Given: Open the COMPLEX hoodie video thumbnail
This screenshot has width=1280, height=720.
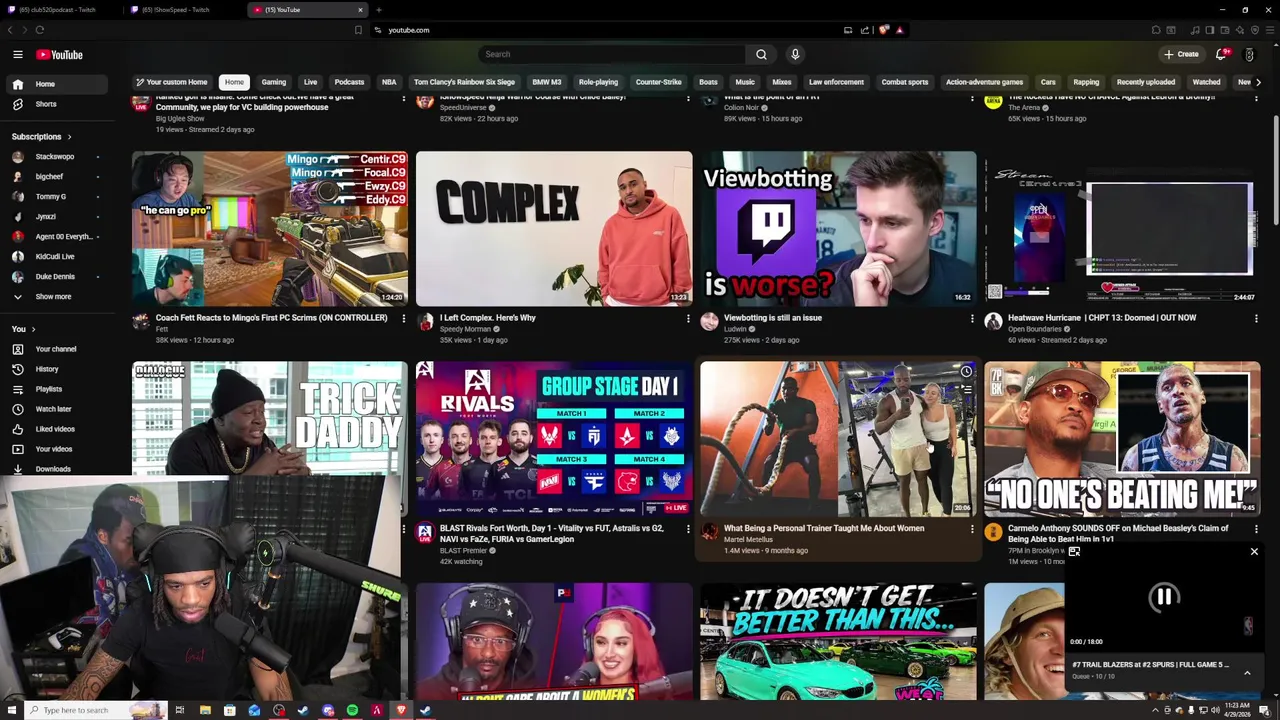Looking at the screenshot, I should (554, 229).
